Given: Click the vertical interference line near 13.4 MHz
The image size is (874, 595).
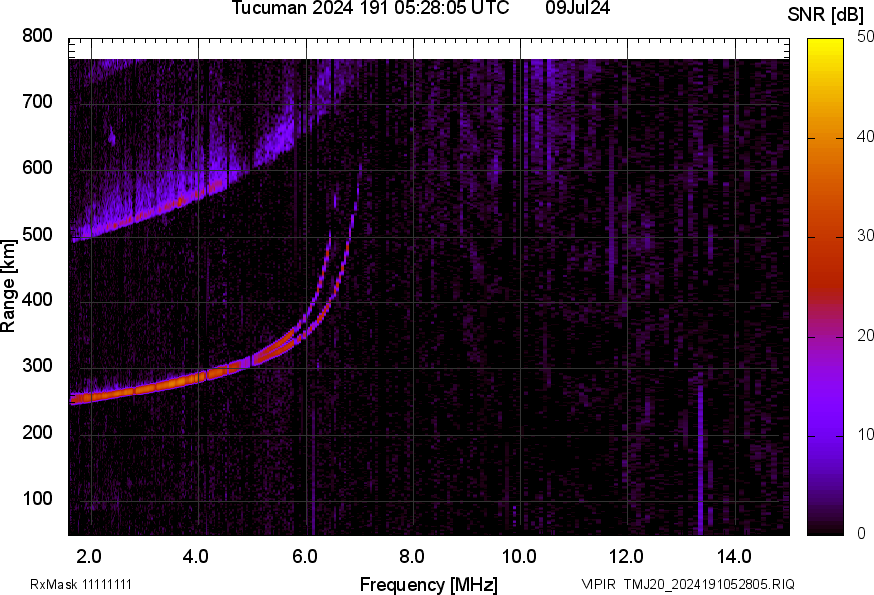Looking at the screenshot, I should tap(701, 460).
